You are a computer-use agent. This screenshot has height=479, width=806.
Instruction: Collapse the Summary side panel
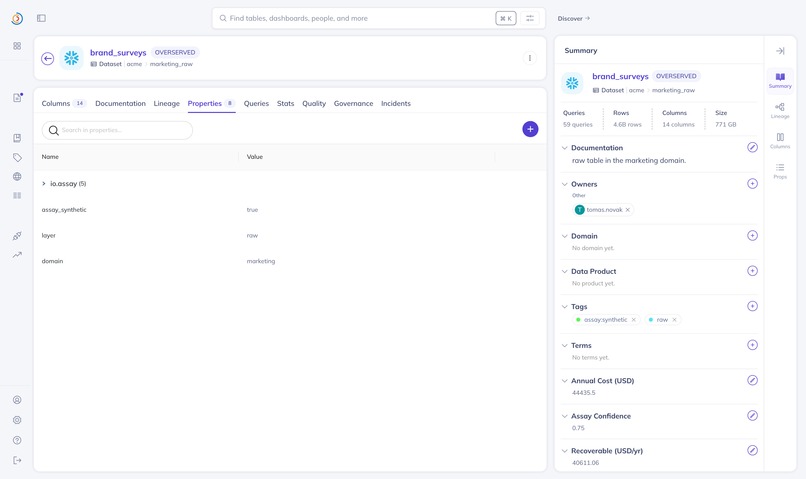coord(780,51)
